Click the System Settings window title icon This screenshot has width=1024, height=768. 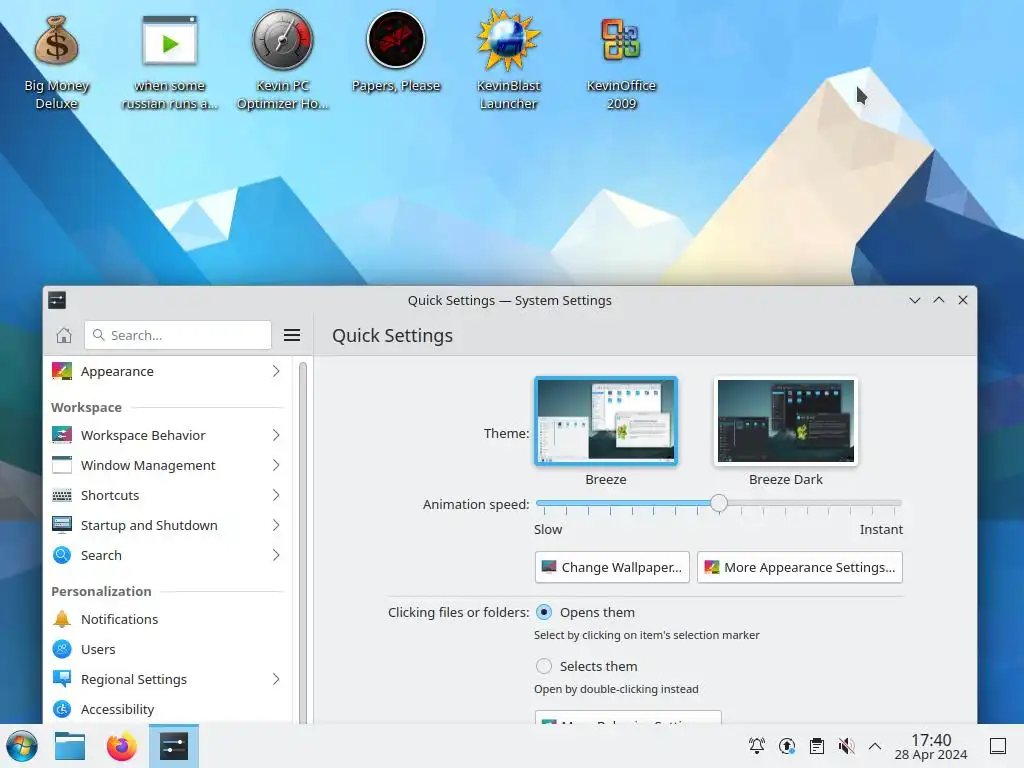tap(57, 300)
